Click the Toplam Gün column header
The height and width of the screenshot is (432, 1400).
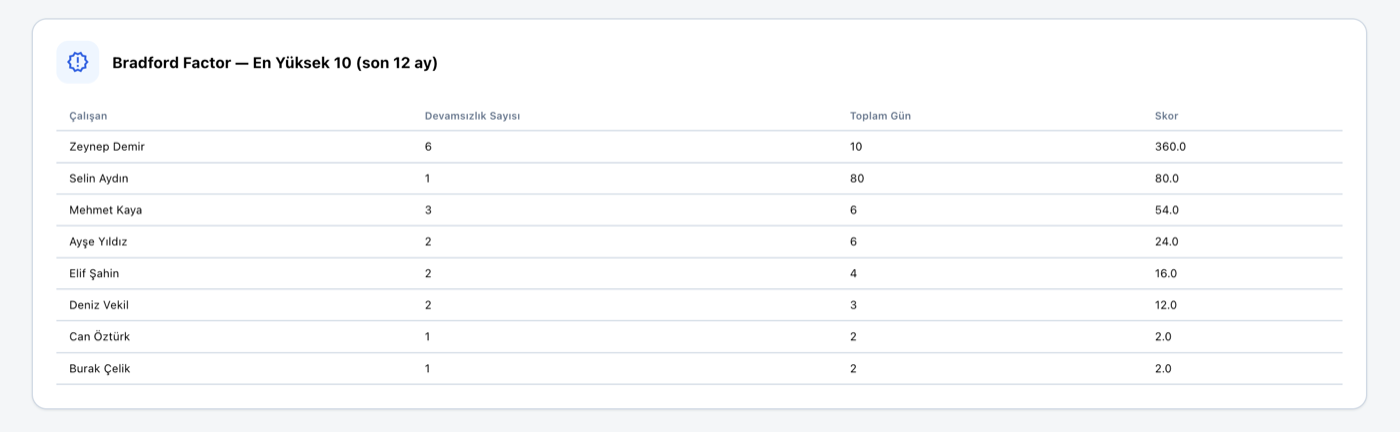pos(880,116)
